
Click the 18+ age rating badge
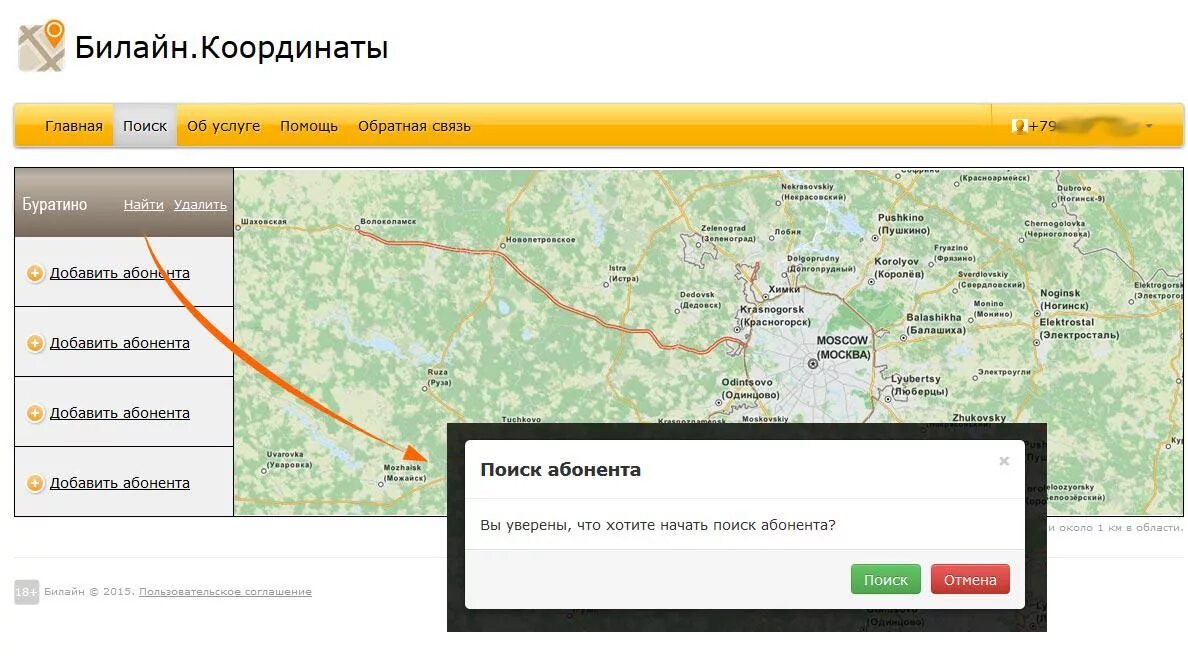tap(27, 592)
